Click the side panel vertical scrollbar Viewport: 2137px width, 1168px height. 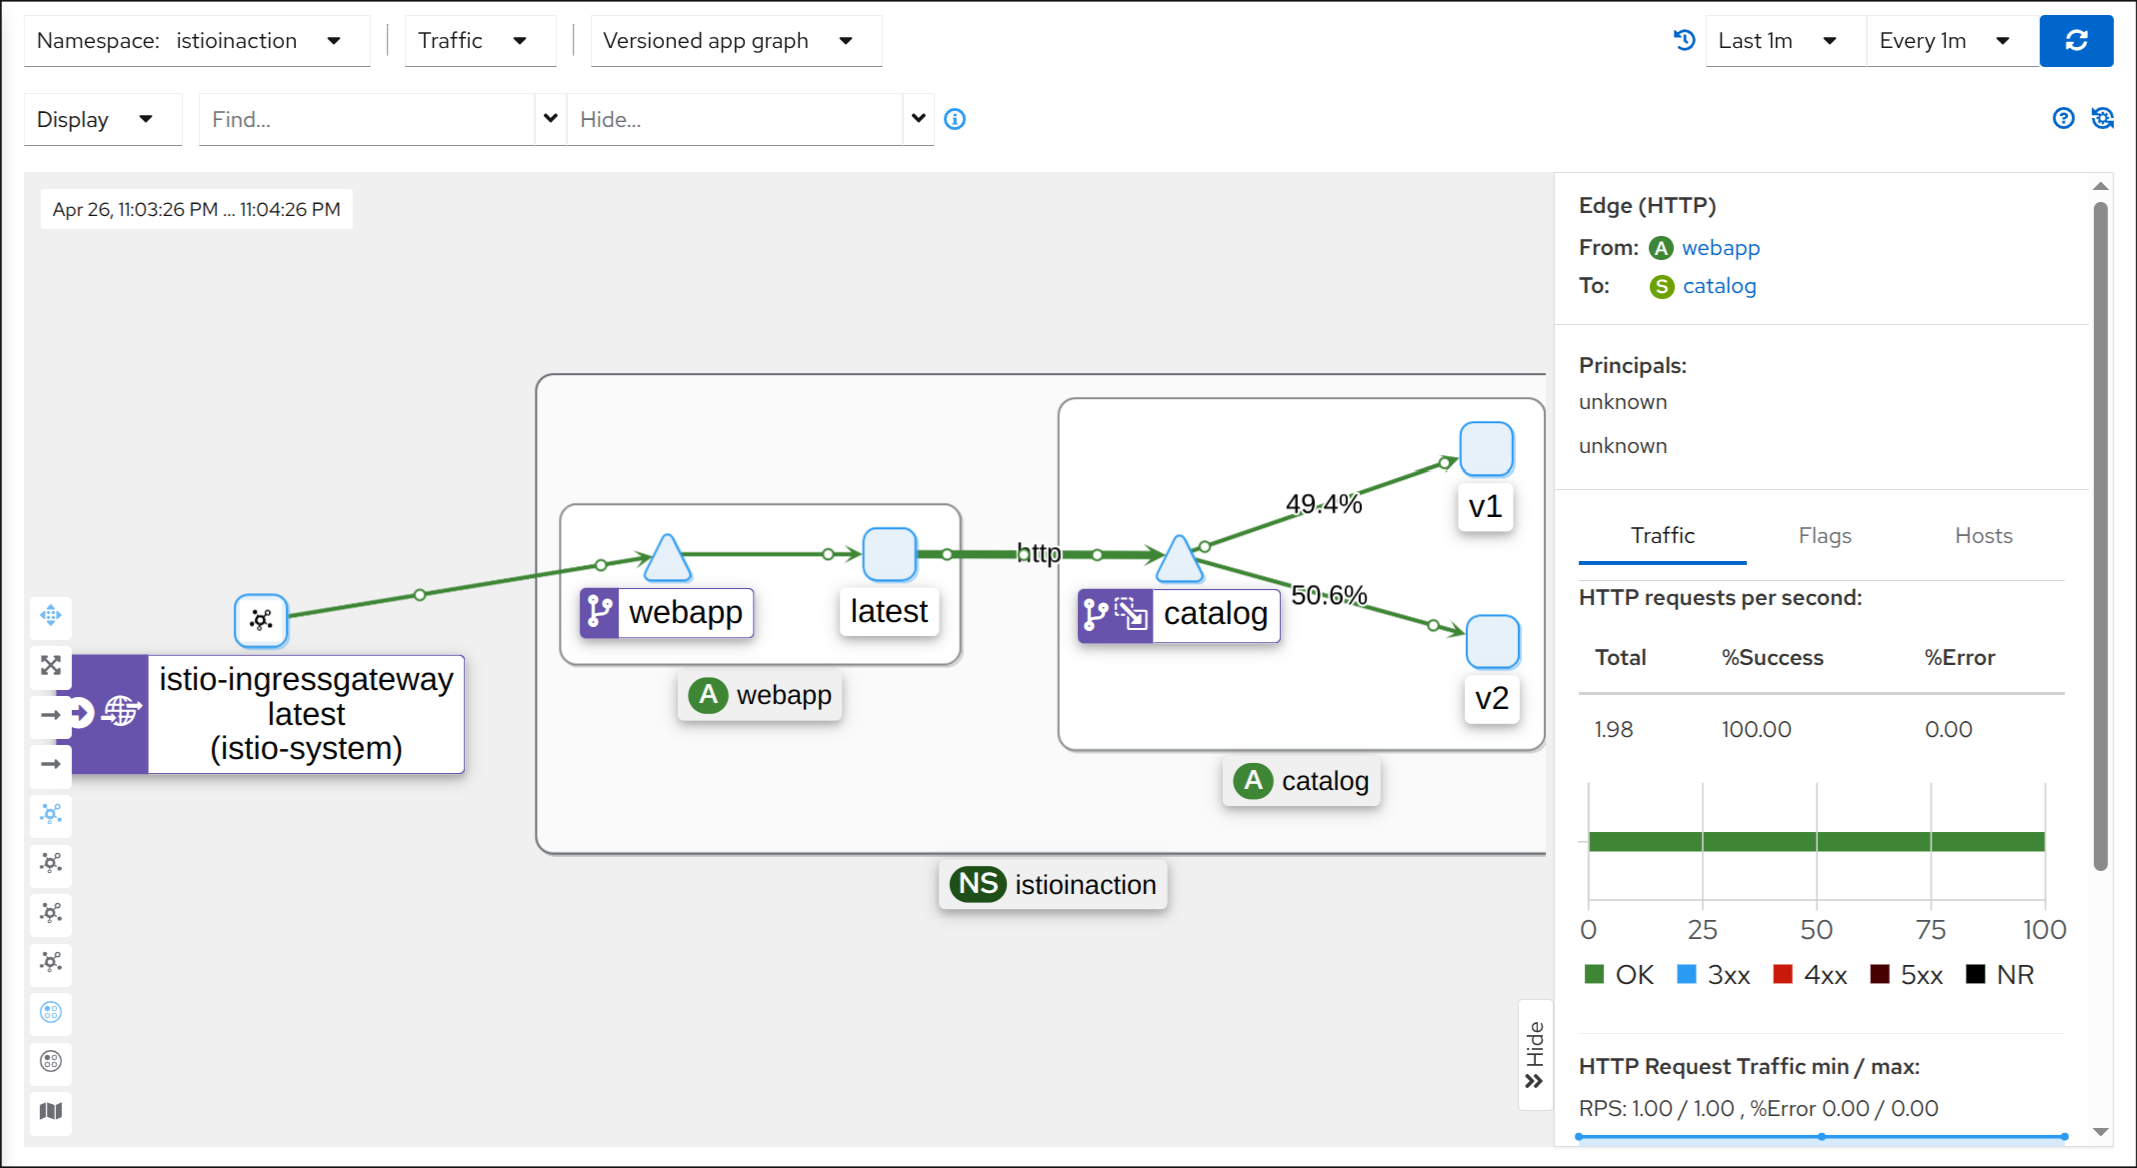coord(2100,535)
